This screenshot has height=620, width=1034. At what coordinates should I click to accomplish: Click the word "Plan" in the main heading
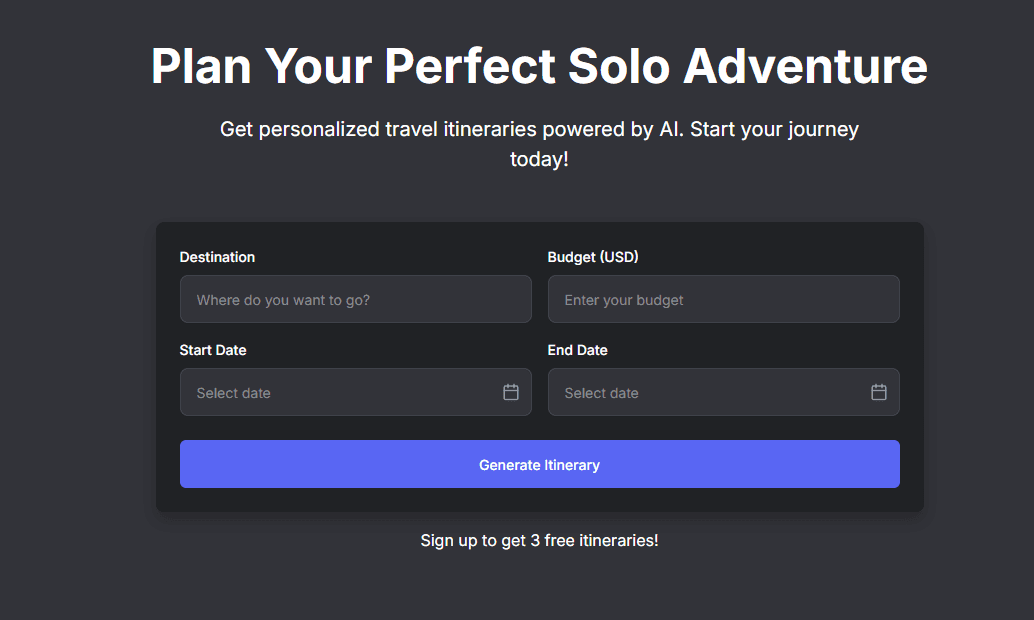point(200,66)
